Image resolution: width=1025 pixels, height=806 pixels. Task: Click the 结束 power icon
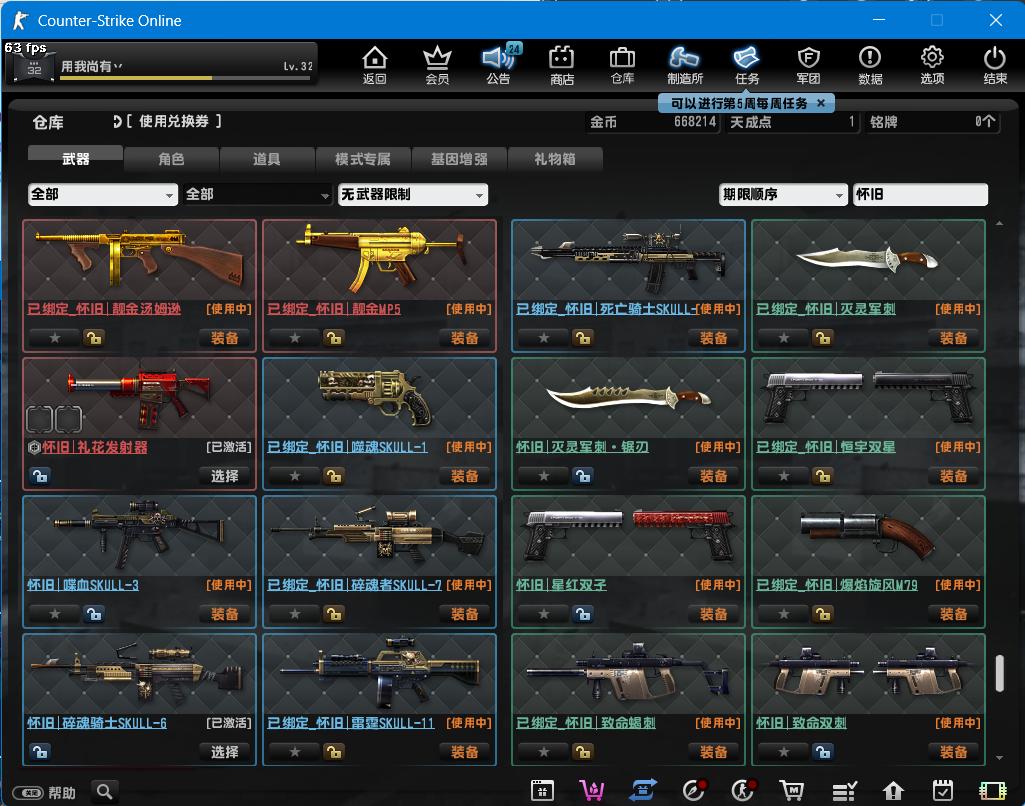pyautogui.click(x=995, y=65)
